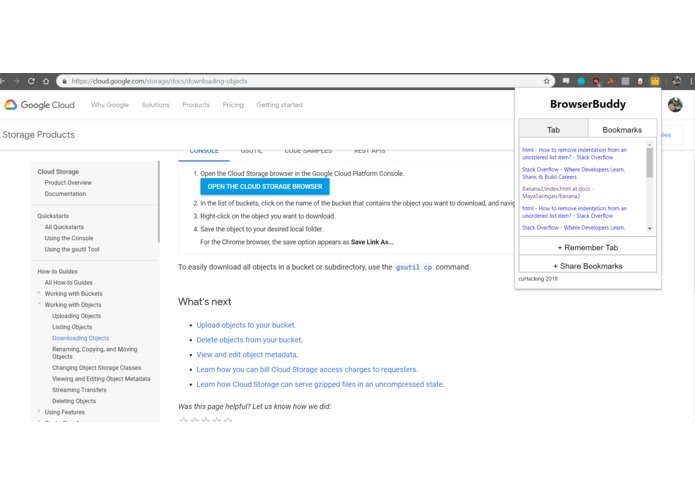
Task: Open Product Overview in sidebar
Action: pos(68,183)
